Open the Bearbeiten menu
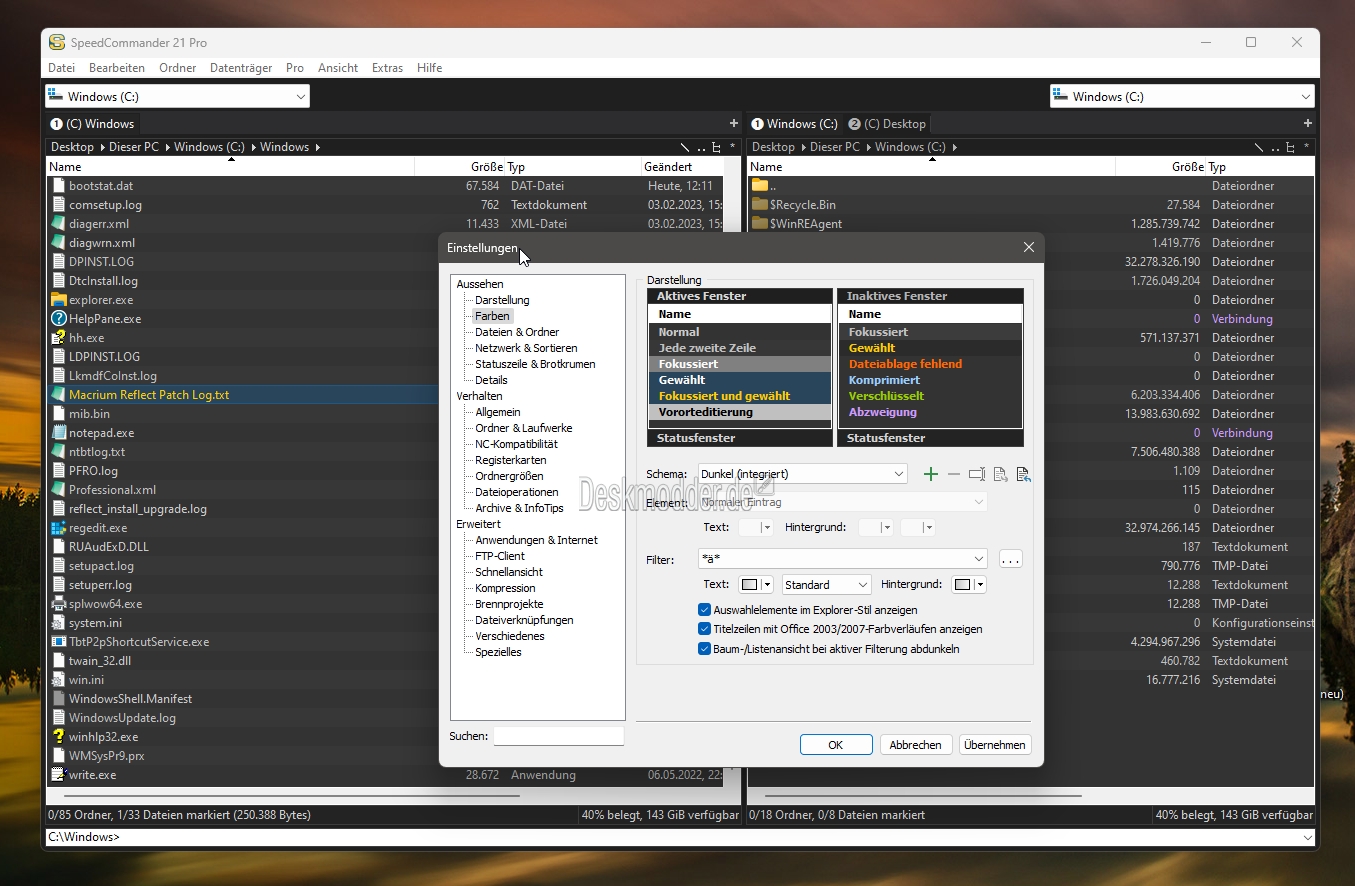 click(117, 68)
